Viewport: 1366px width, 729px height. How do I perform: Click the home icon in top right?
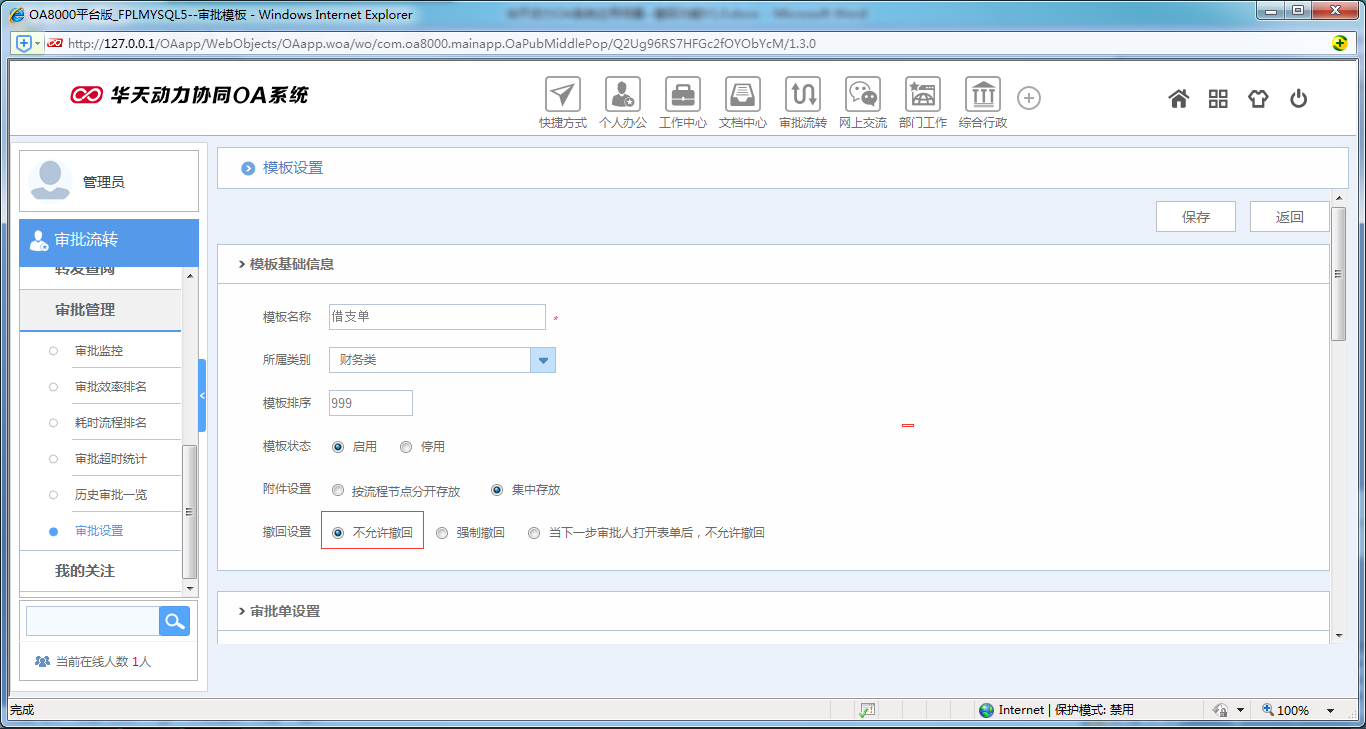(1178, 98)
